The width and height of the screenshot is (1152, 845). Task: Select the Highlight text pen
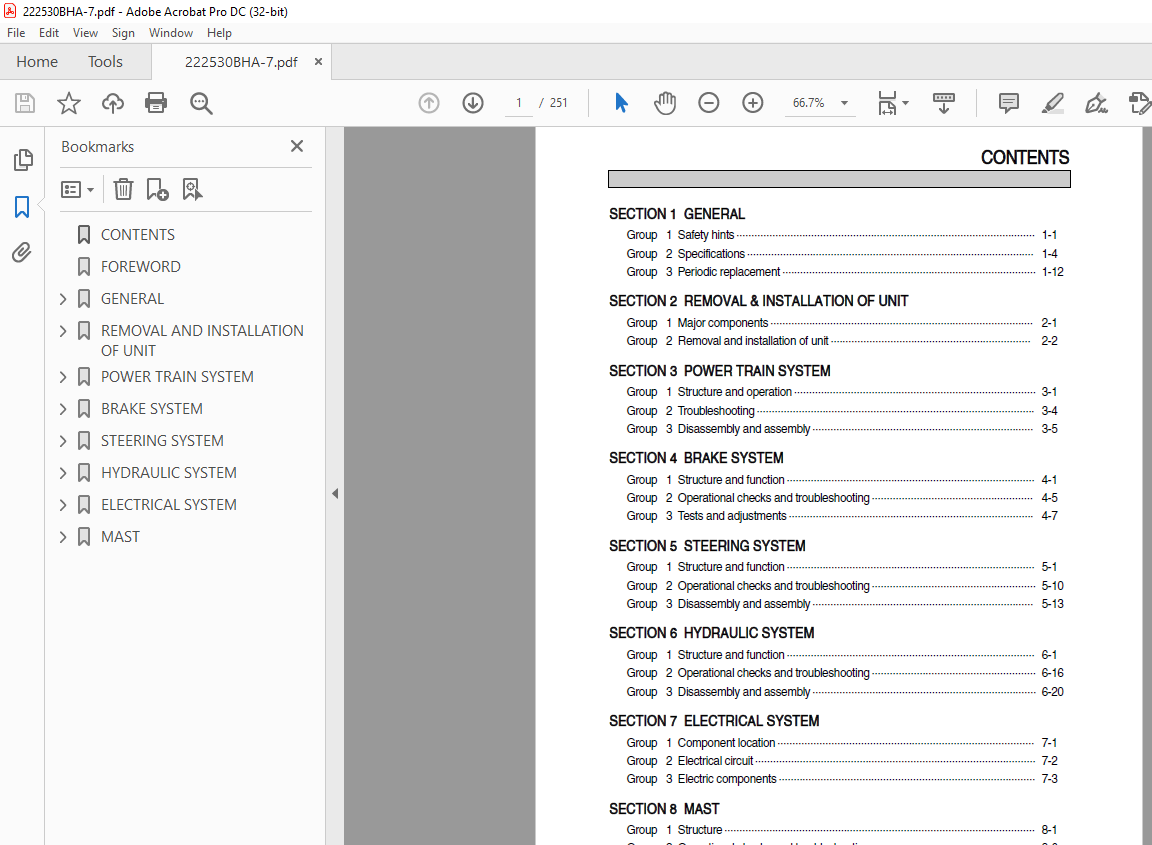(1053, 103)
